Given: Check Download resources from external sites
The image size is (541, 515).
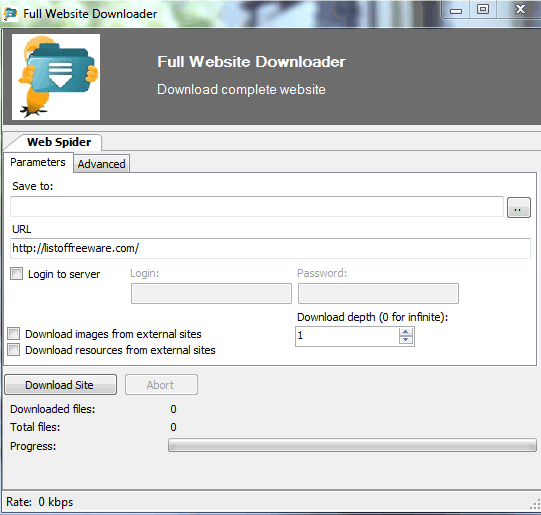Looking at the screenshot, I should click(14, 349).
